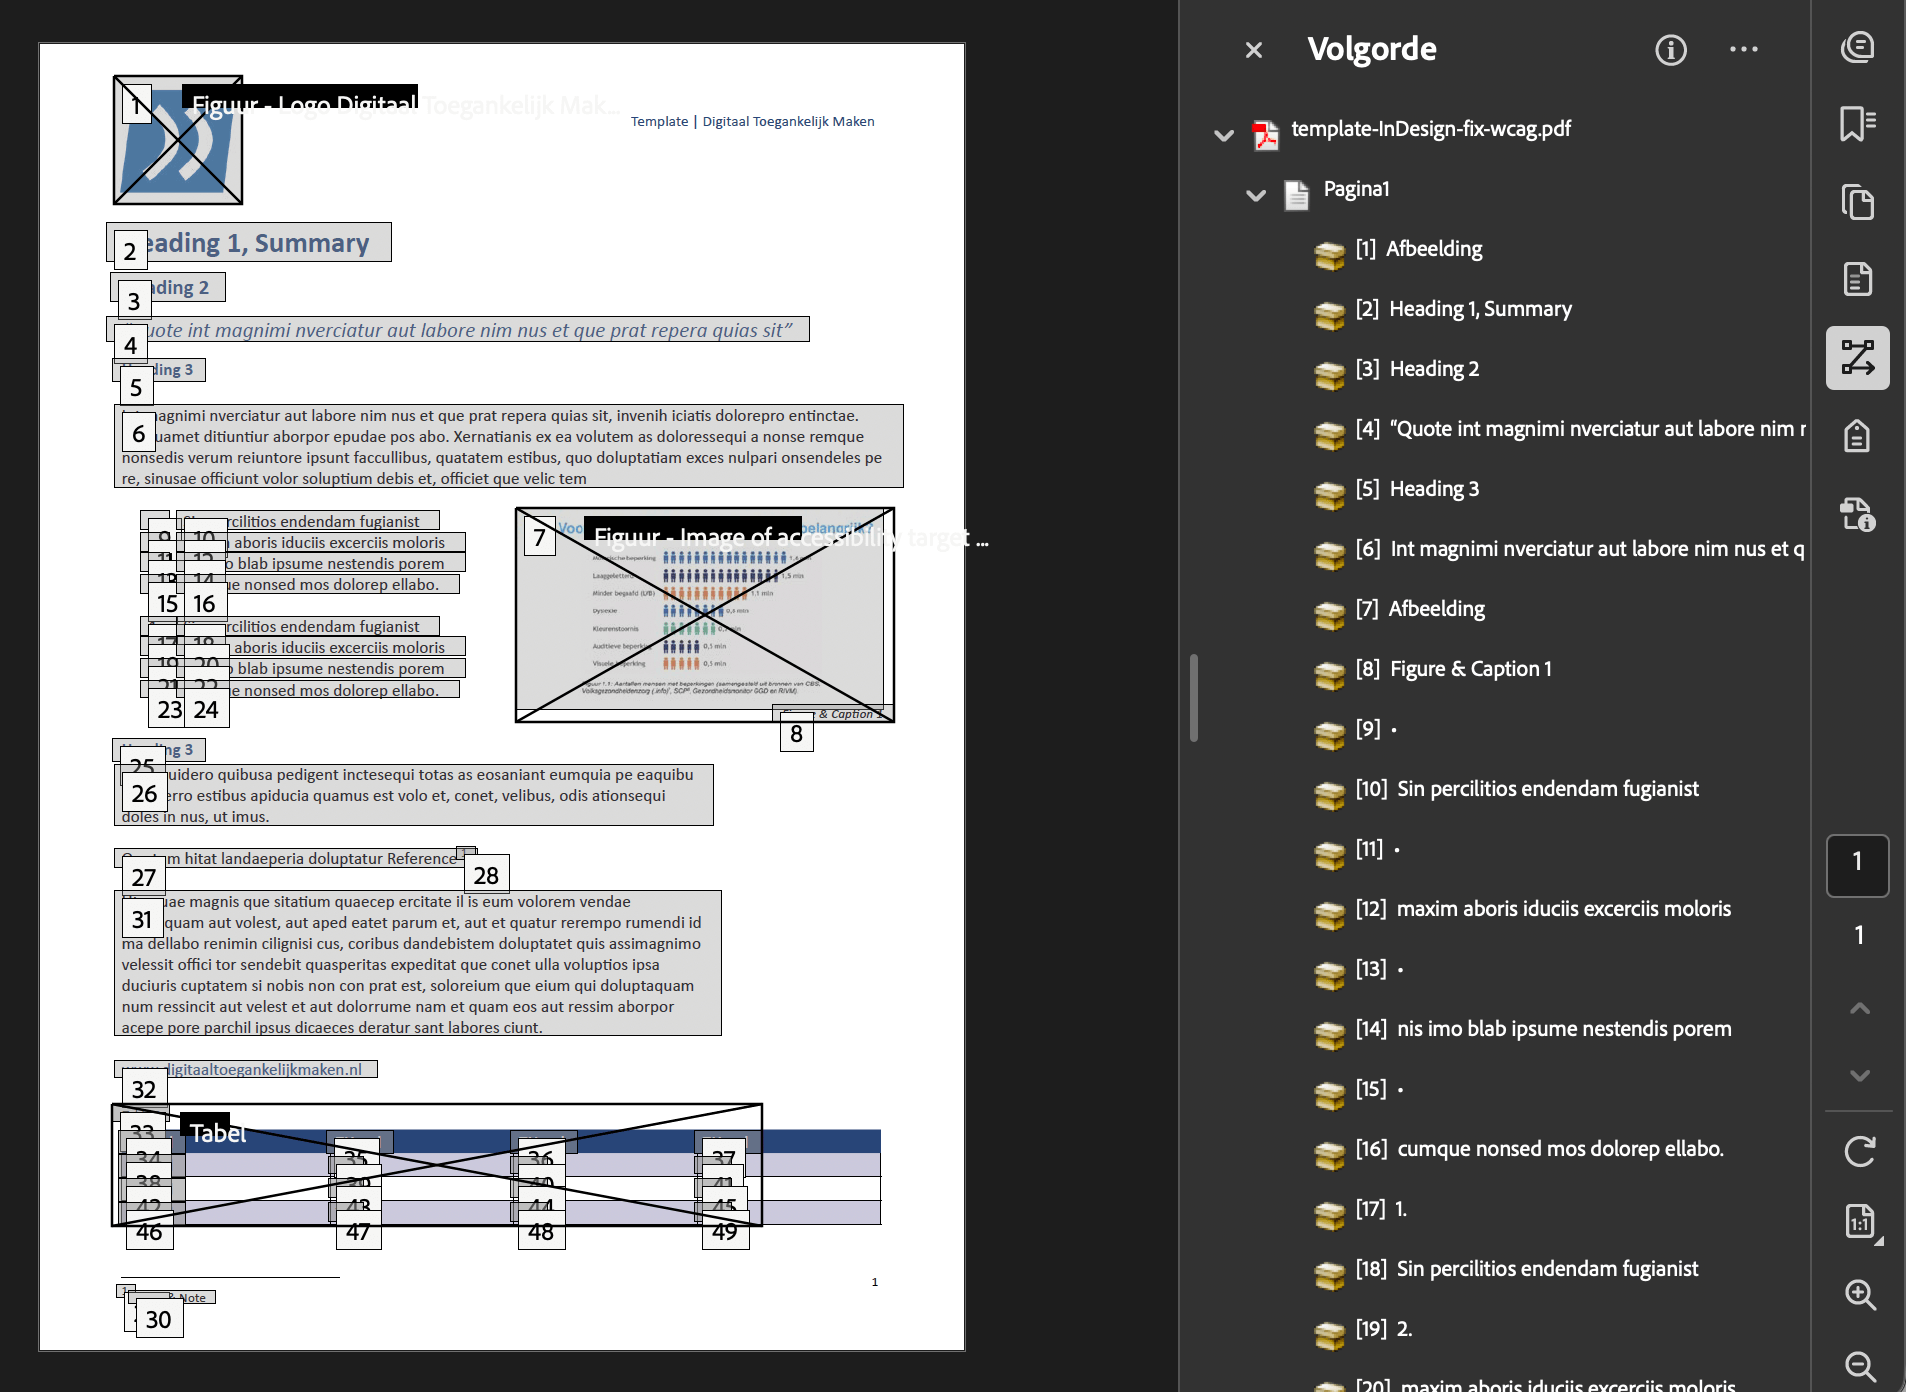The width and height of the screenshot is (1906, 1392).
Task: Select the [2] Heading 1, Summary item
Action: click(1479, 309)
